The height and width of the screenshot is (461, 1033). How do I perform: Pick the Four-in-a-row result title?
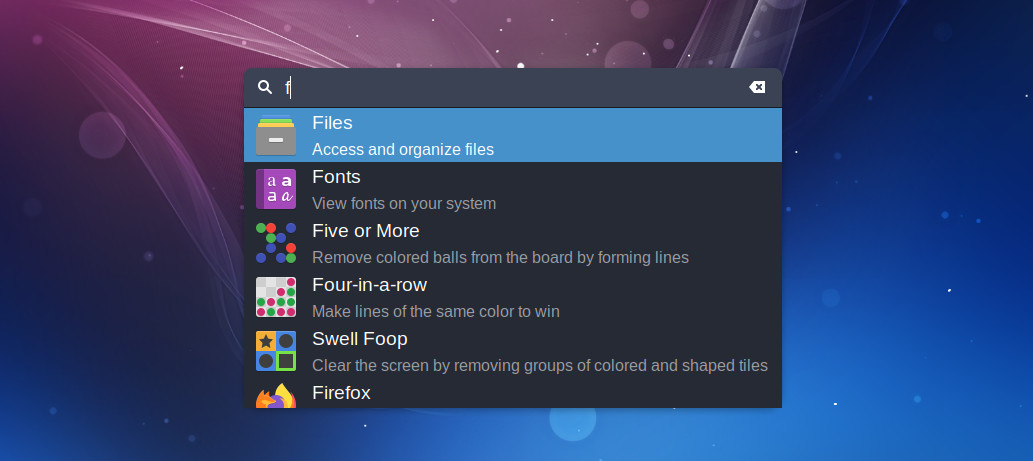pos(370,285)
